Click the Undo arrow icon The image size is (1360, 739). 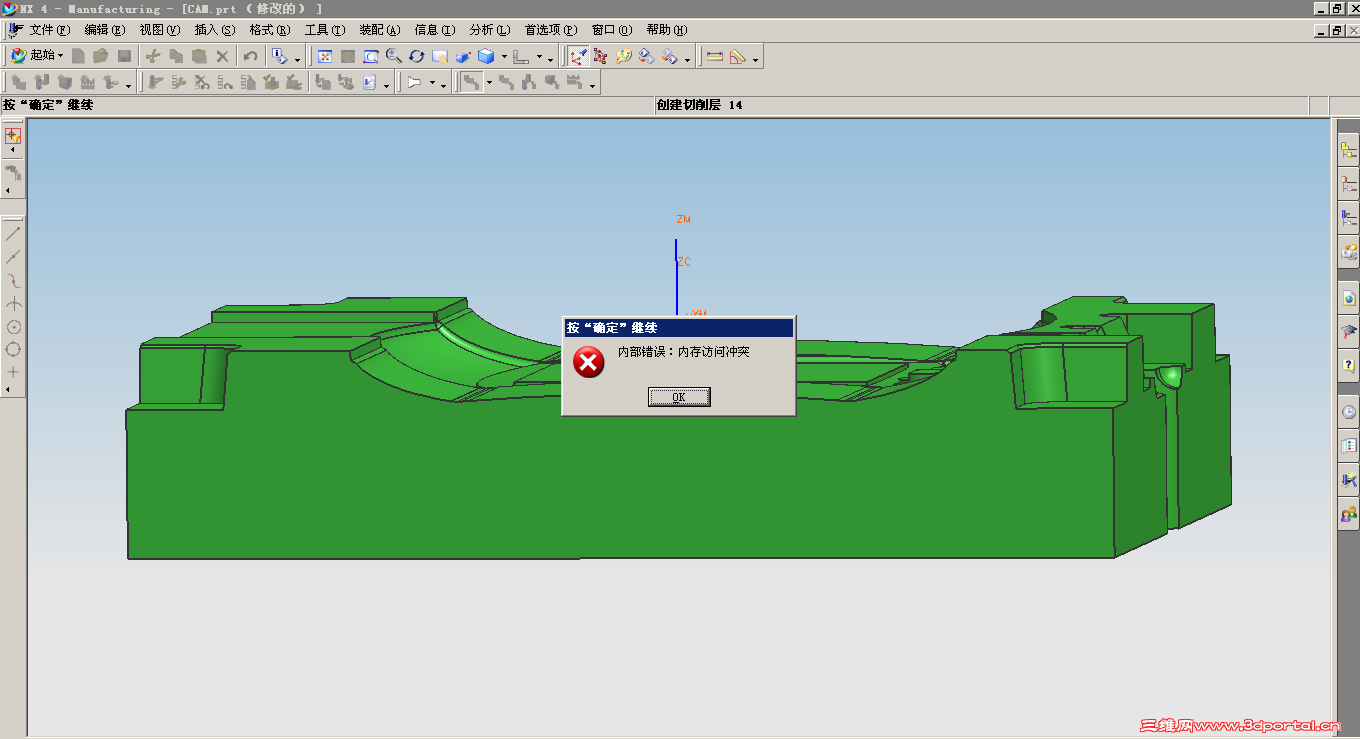pyautogui.click(x=251, y=56)
